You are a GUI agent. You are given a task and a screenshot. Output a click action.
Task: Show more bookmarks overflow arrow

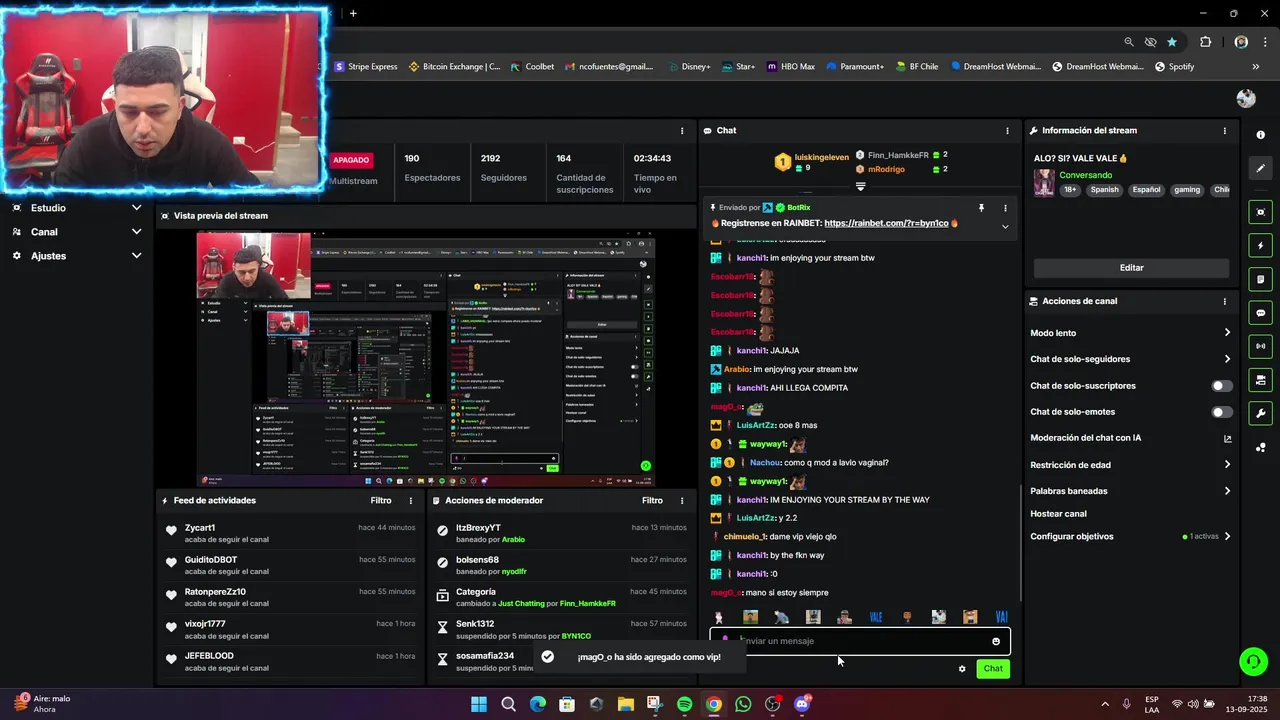pos(1256,67)
